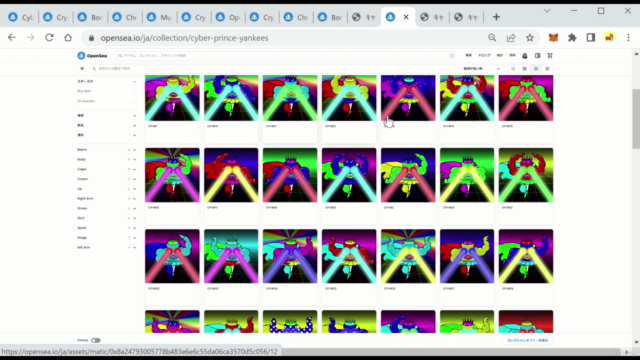
Task: Click the share page icon
Action: coord(511,38)
